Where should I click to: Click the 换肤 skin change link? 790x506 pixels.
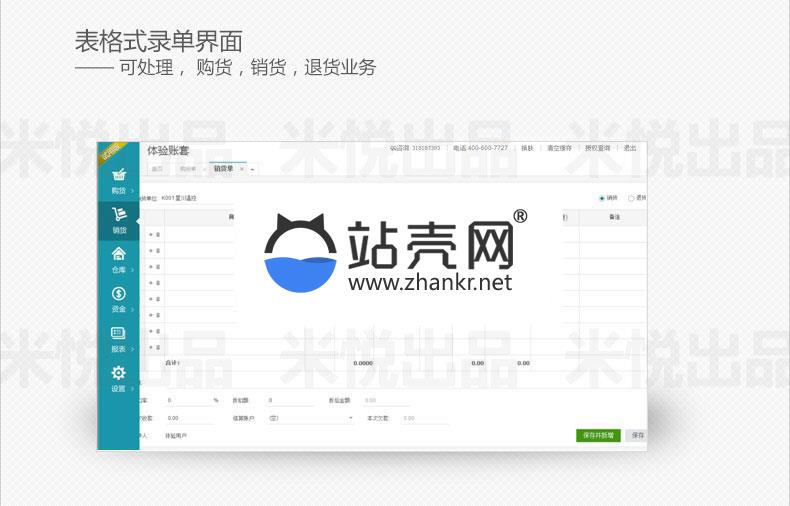[x=527, y=148]
